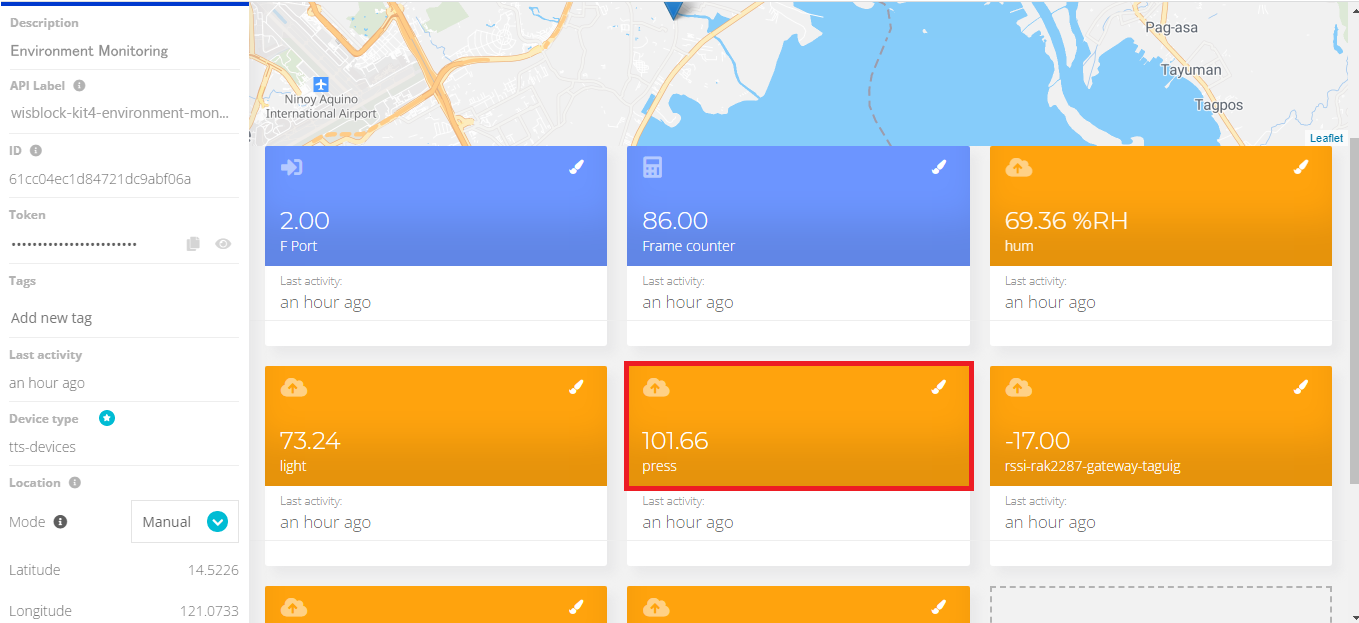This screenshot has width=1359, height=623.
Task: Copy the device token to clipboard
Action: 194,244
